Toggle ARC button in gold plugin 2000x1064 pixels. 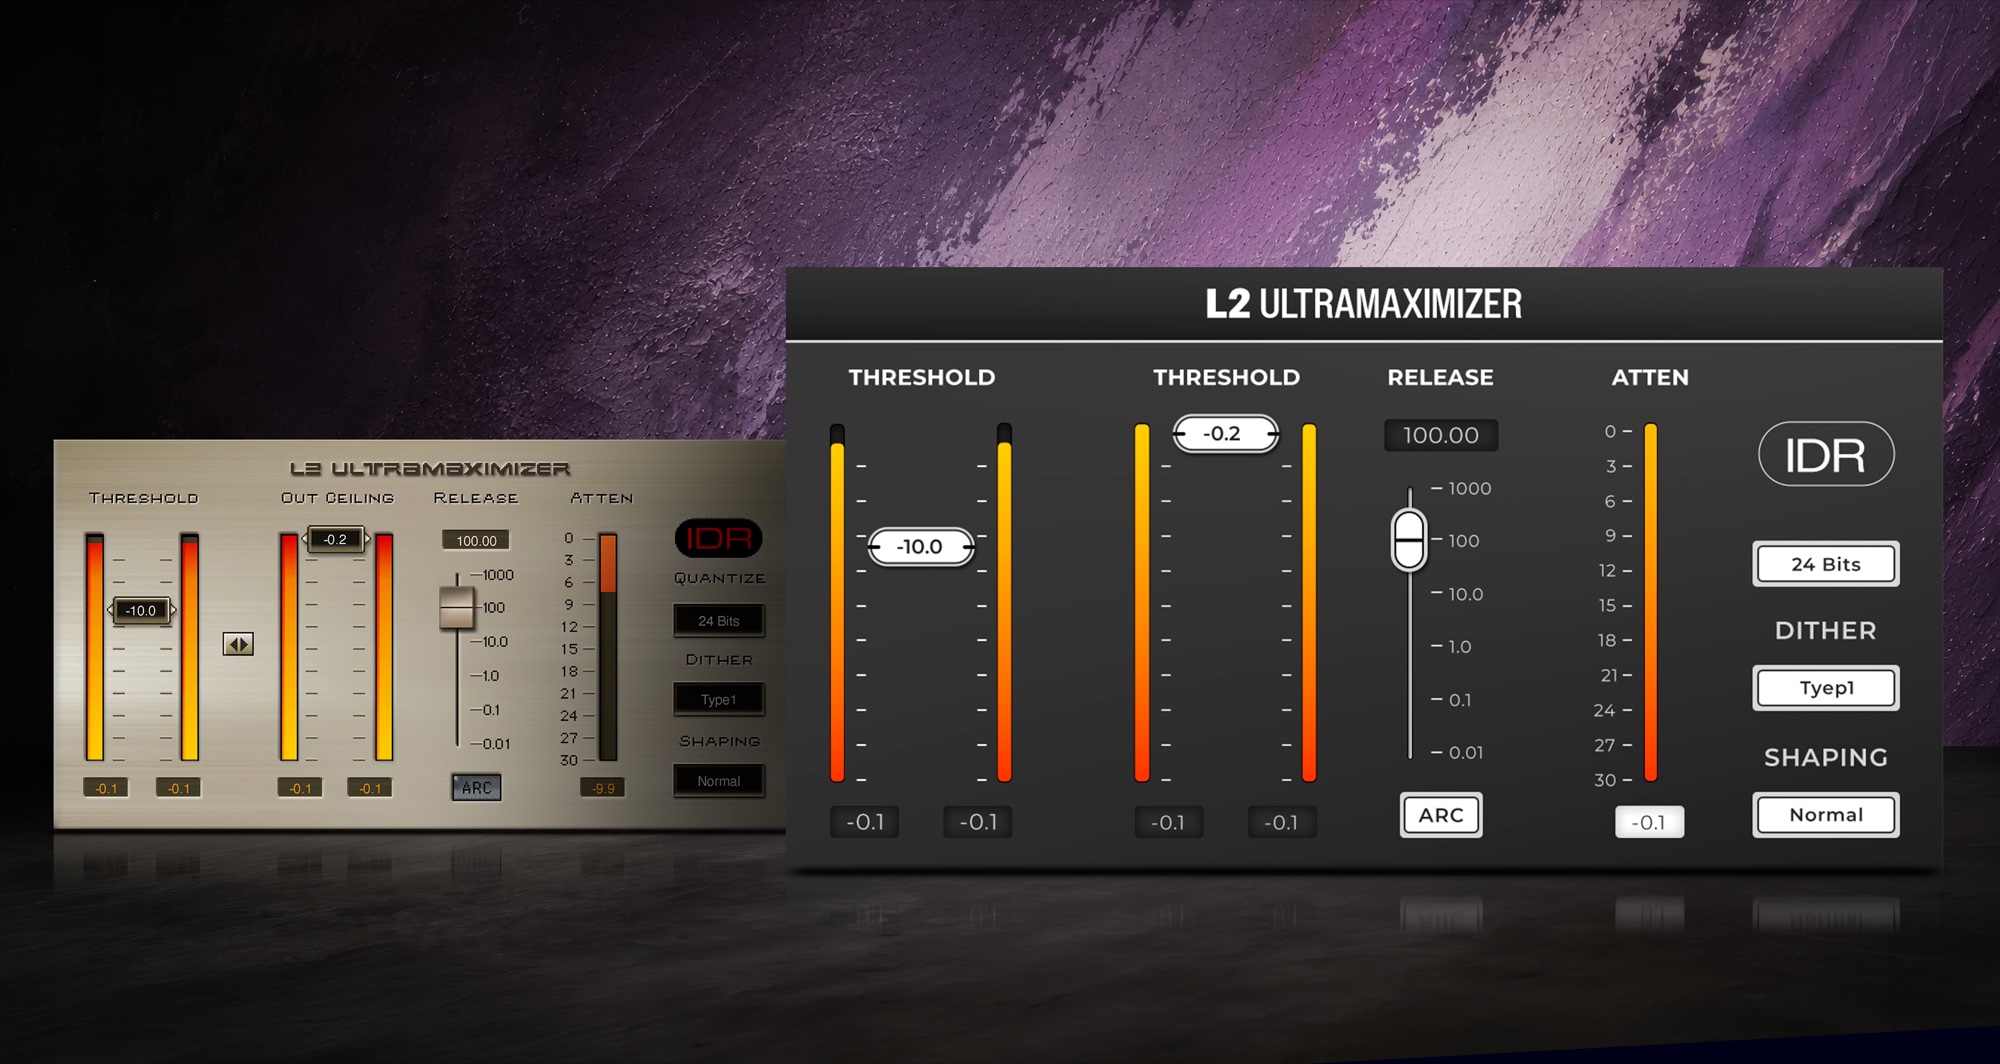[476, 787]
